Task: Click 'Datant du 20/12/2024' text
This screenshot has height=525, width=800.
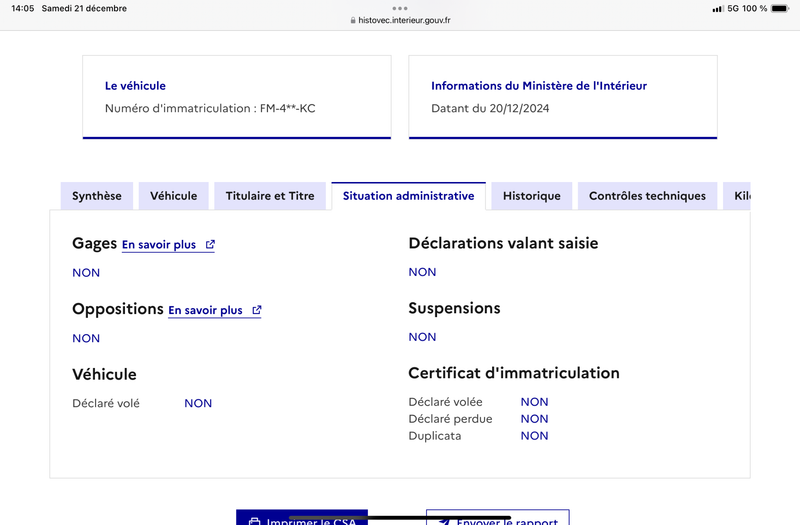Action: click(490, 108)
